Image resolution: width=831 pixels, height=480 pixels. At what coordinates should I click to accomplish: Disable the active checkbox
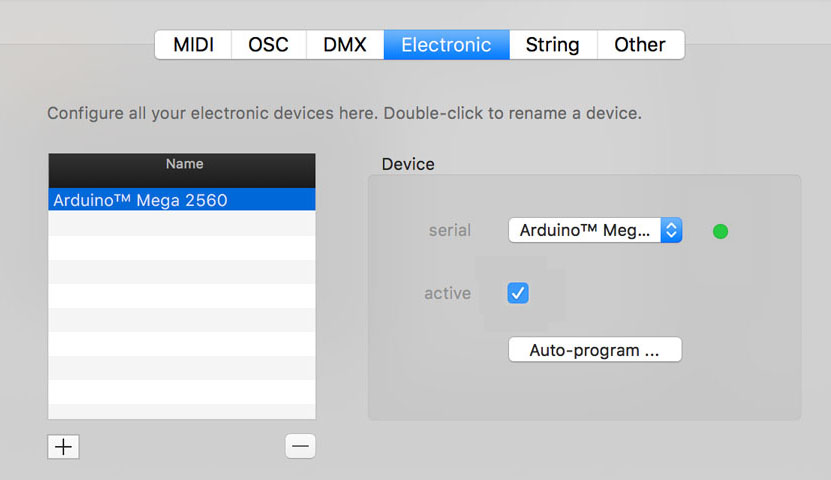coord(518,293)
